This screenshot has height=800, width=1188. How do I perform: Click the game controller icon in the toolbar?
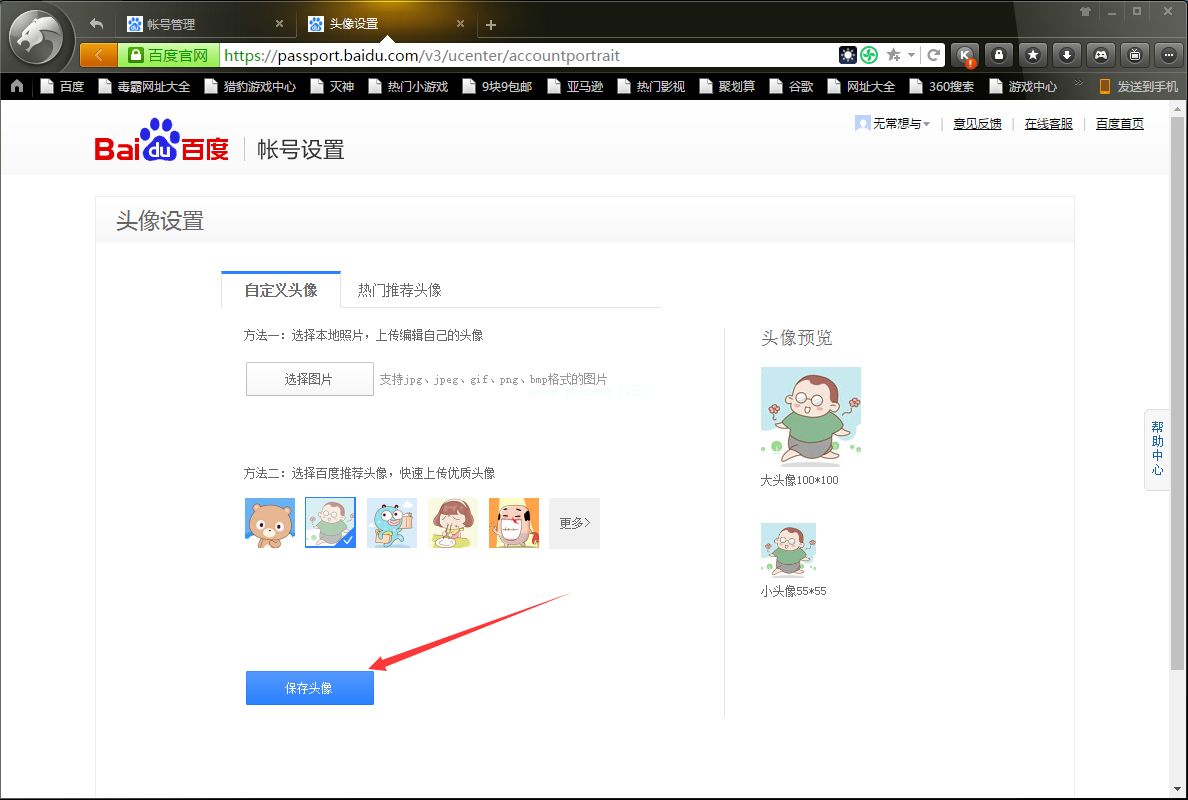pos(1100,55)
